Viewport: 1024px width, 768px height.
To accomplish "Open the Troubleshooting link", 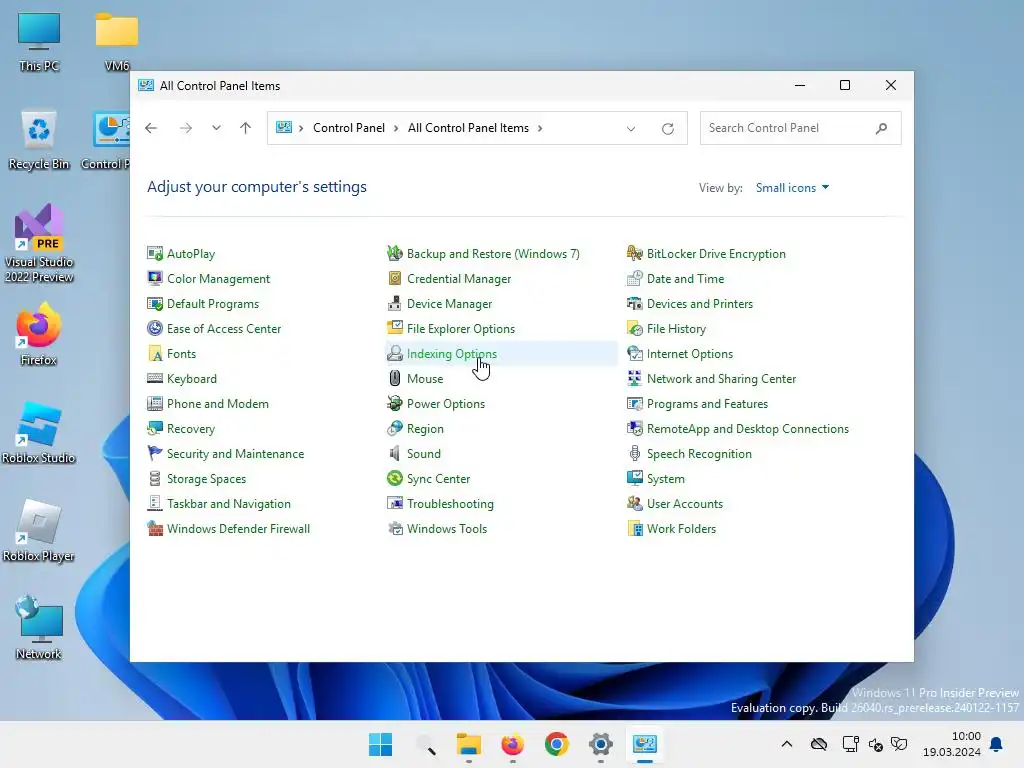I will tap(450, 504).
